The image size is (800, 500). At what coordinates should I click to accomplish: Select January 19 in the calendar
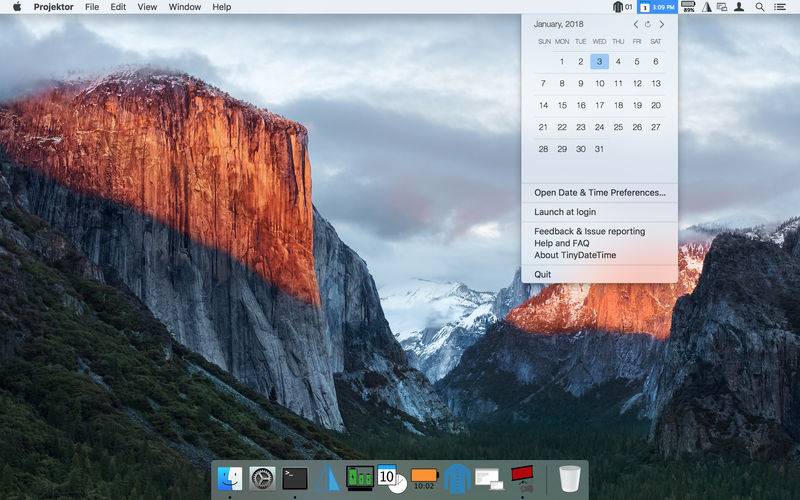tap(637, 105)
